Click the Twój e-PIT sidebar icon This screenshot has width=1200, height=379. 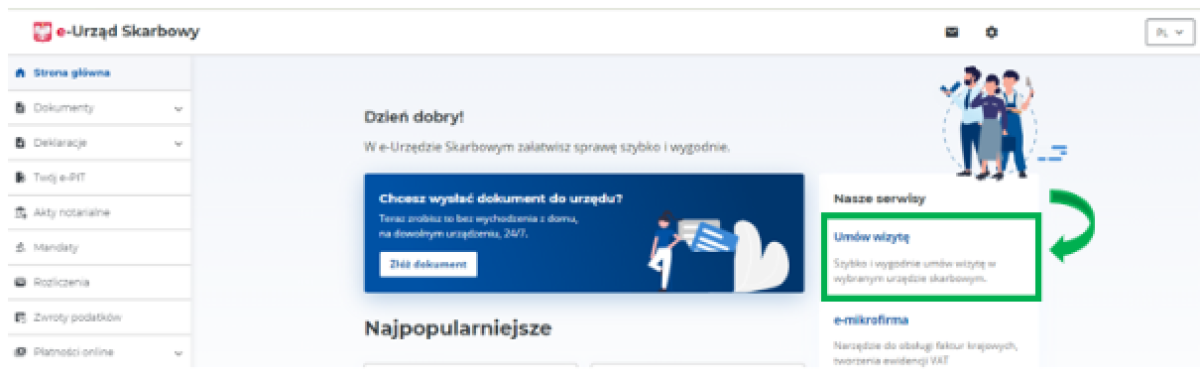point(20,177)
